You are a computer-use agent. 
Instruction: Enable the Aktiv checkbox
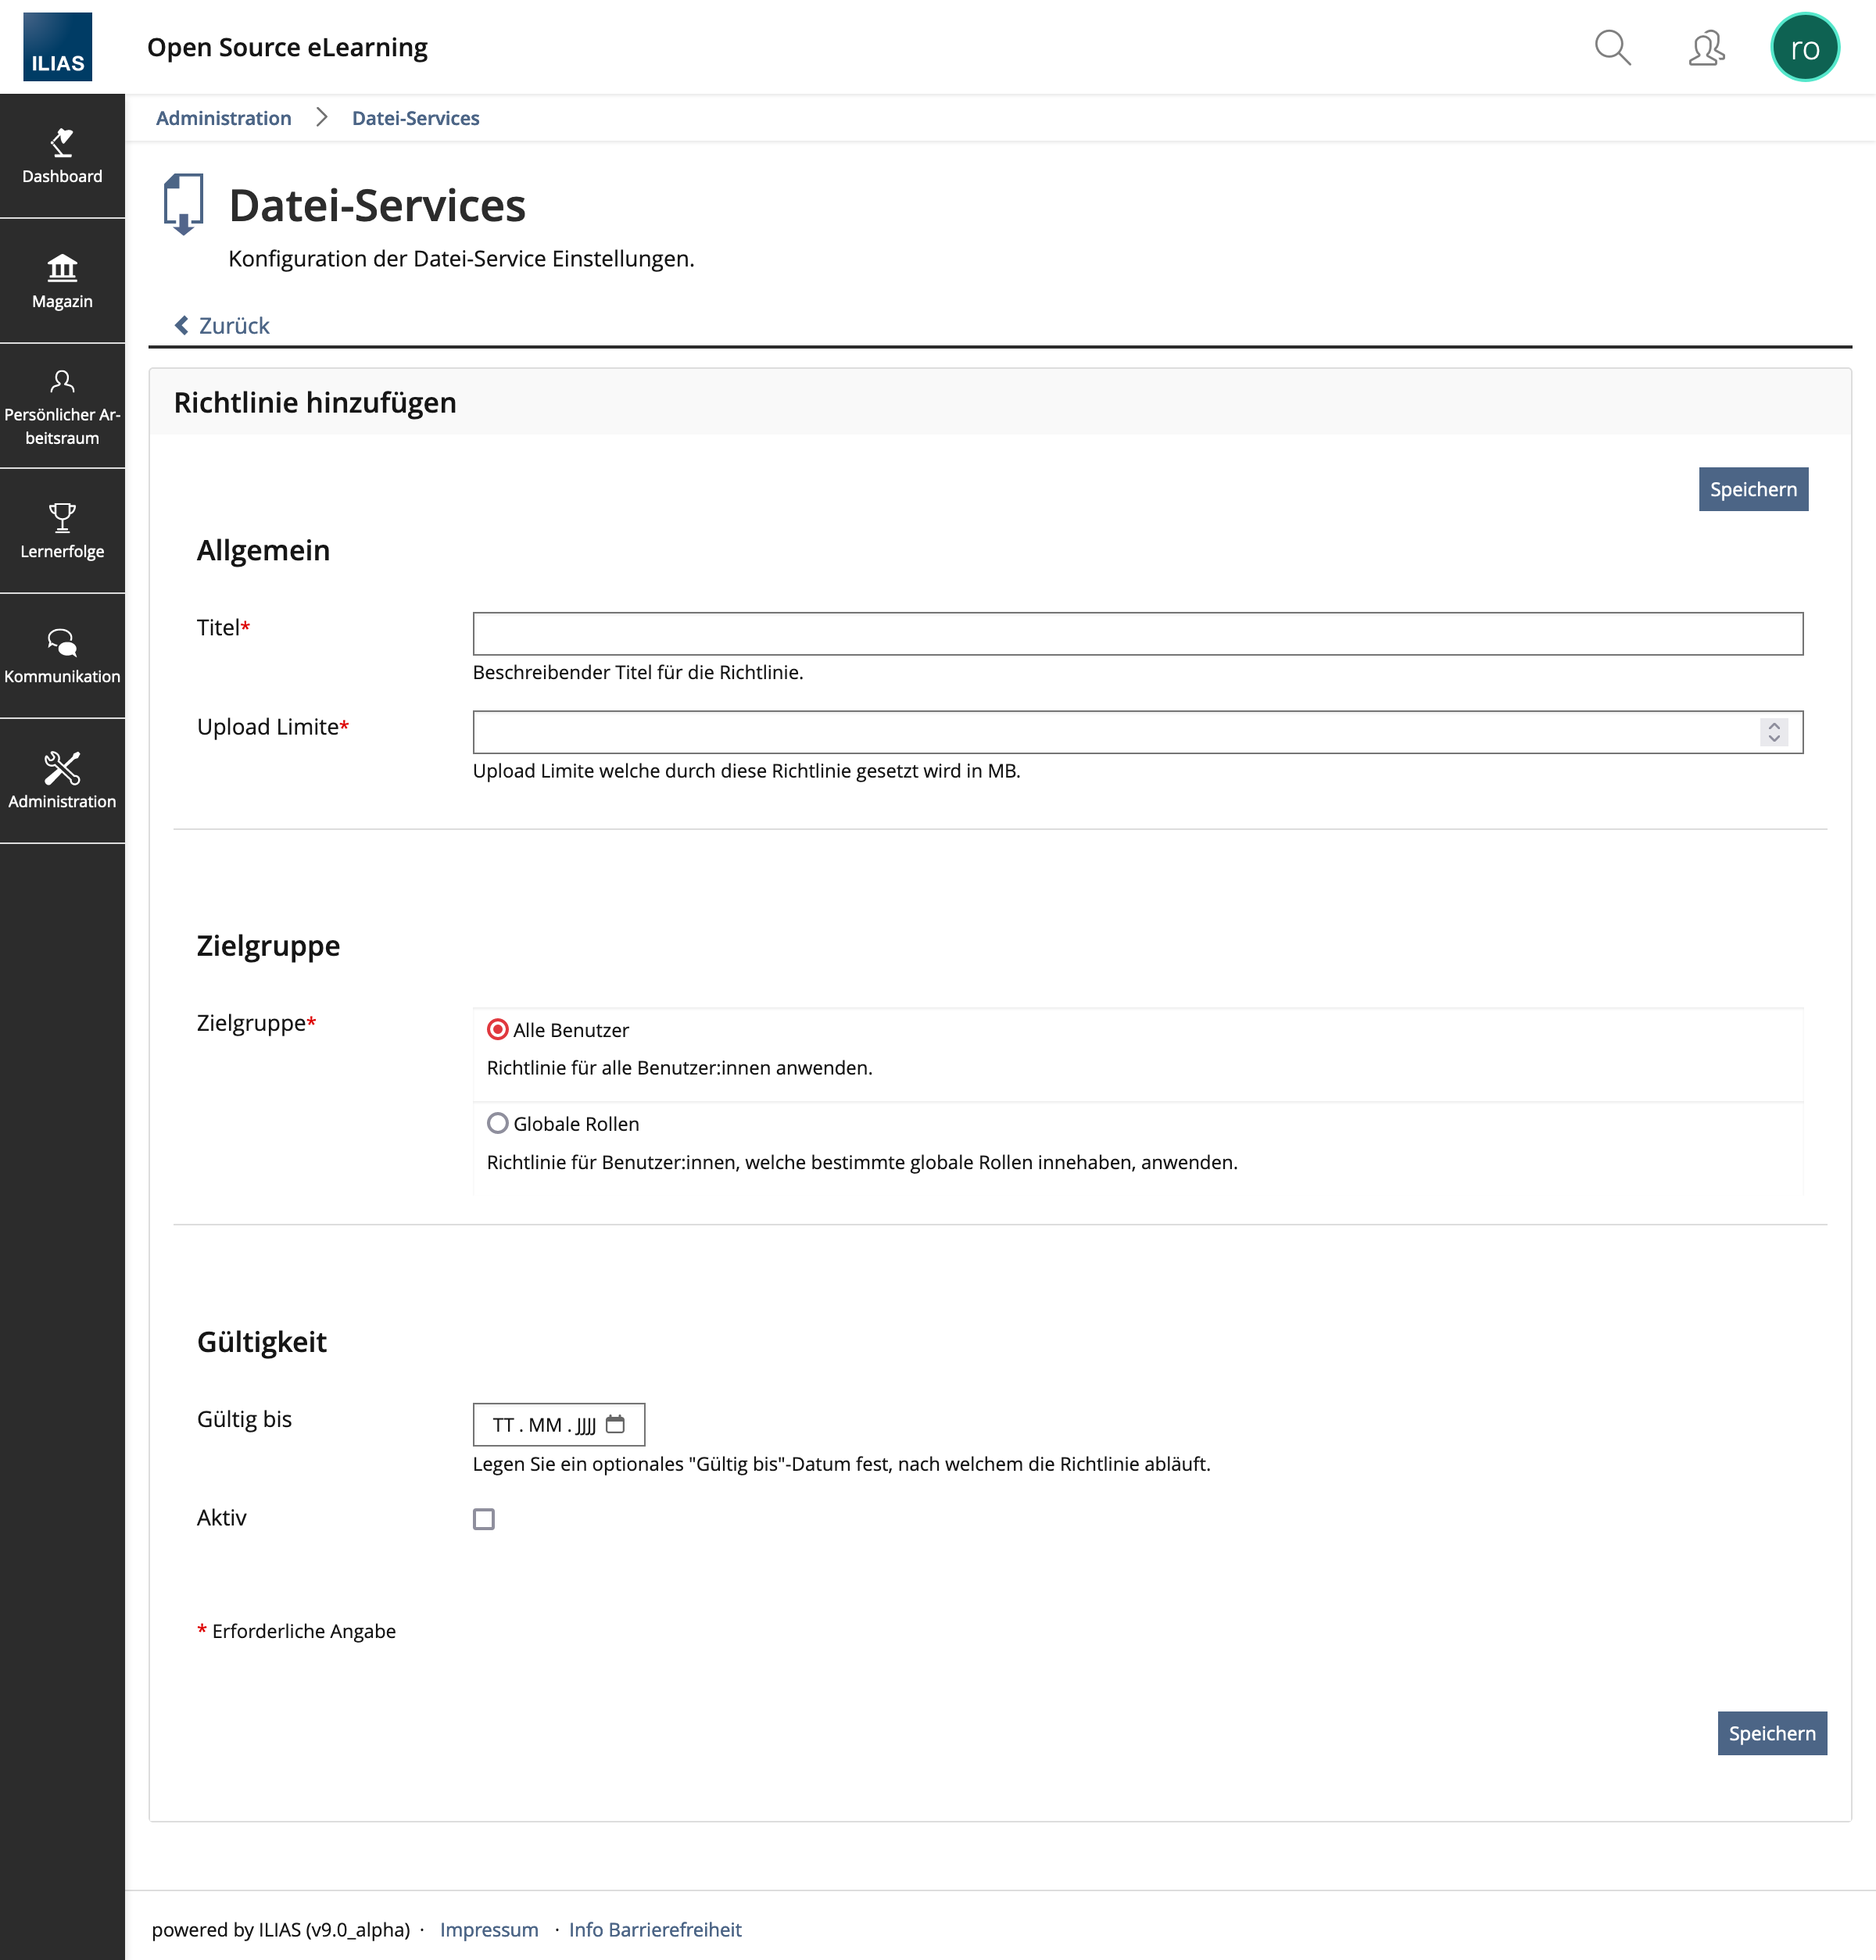484,1519
